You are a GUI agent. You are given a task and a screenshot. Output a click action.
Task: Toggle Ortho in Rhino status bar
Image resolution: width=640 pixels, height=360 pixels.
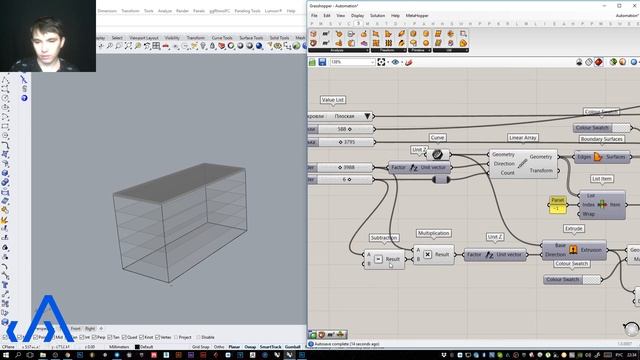pos(219,347)
